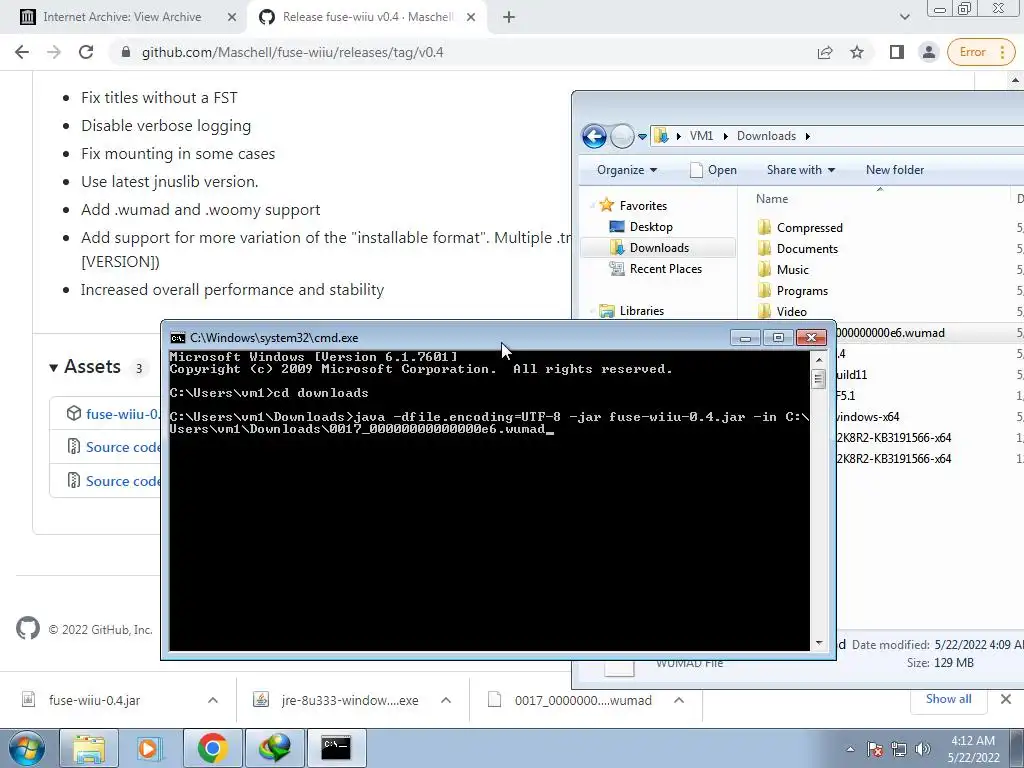Switch to Release fuse-wiiu v0.4 tab
Screen dimensions: 1024x768
click(367, 17)
